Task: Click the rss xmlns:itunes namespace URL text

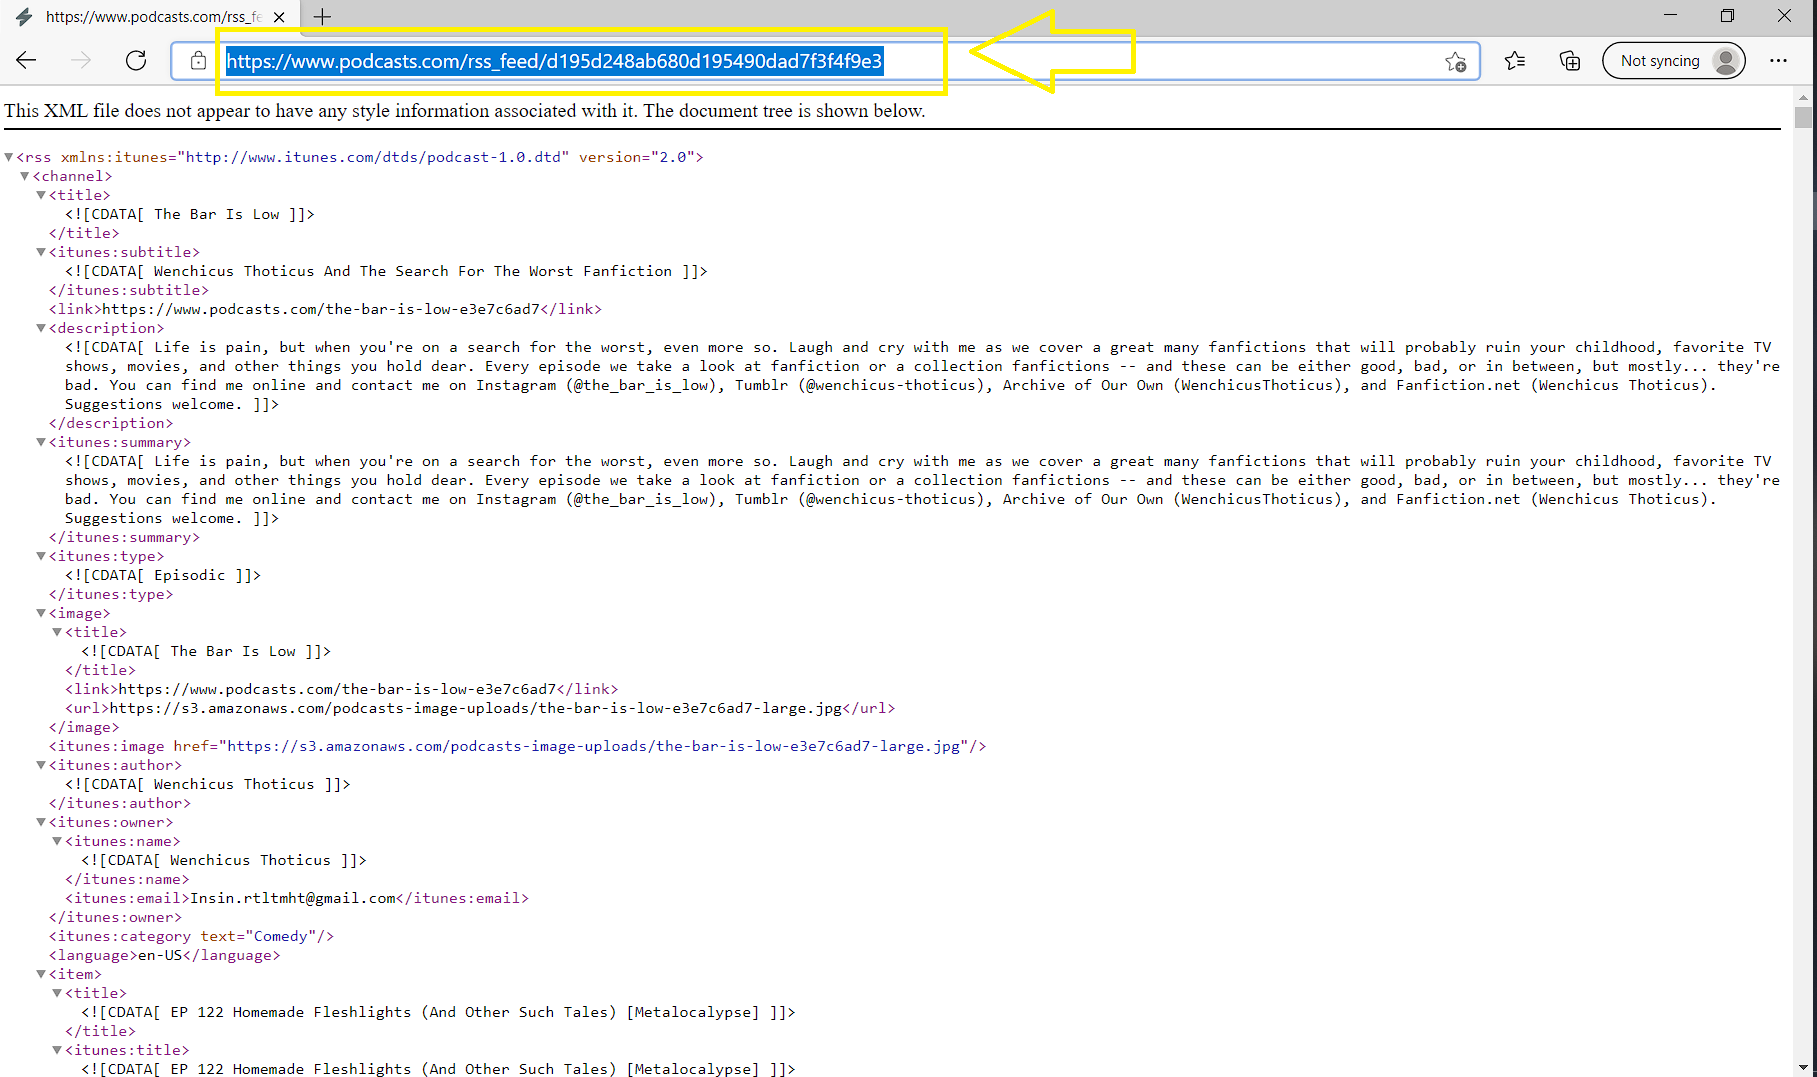Action: tap(374, 157)
